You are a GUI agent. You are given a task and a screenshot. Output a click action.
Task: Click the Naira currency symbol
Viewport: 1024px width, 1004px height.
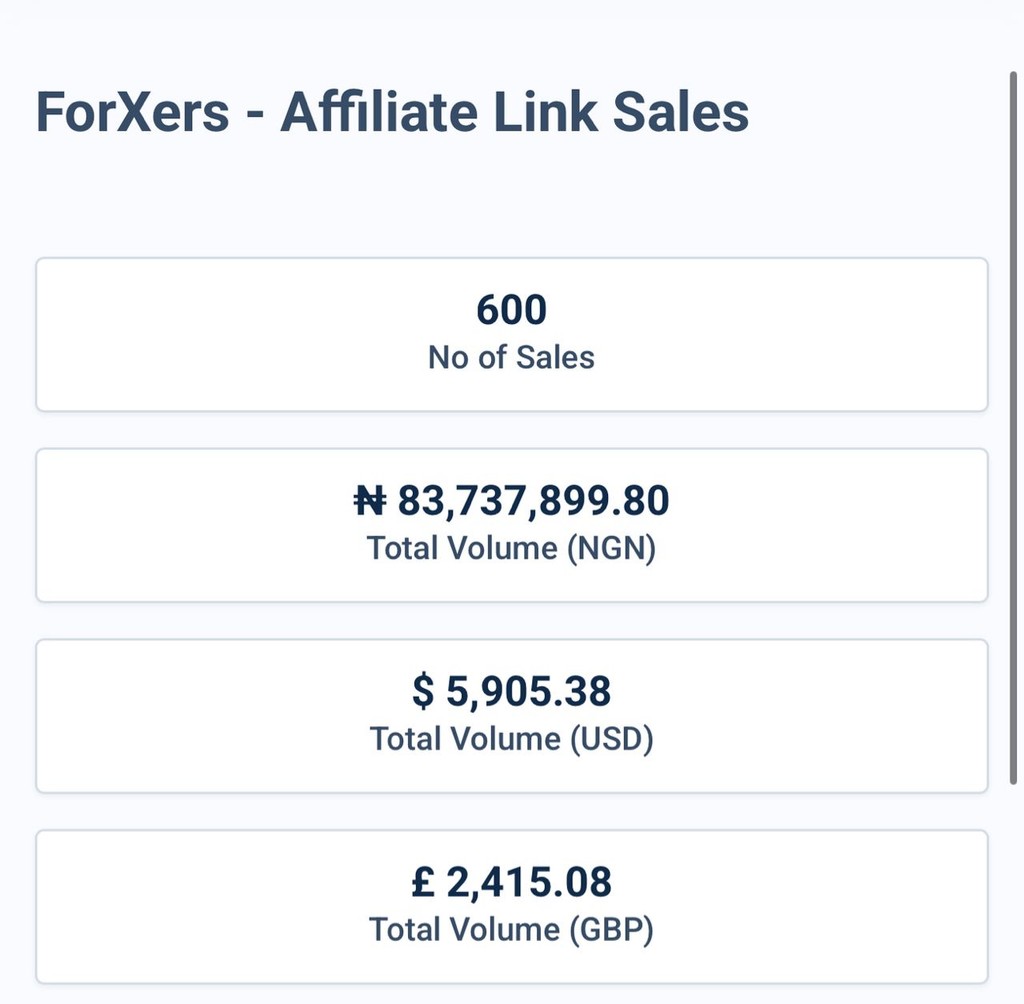(x=371, y=501)
